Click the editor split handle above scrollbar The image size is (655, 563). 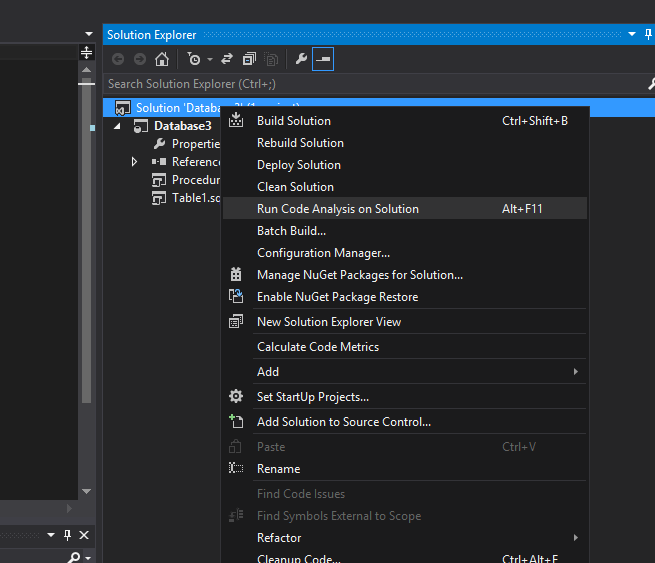coord(86,52)
